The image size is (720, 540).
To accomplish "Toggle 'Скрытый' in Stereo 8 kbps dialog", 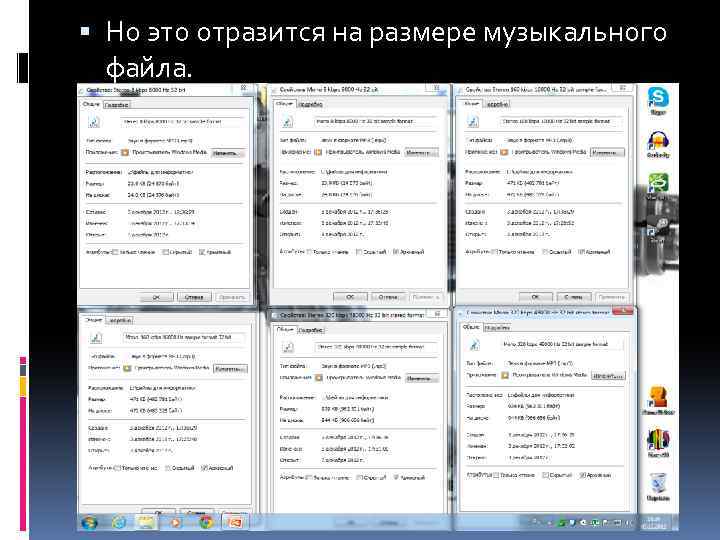I will (x=165, y=252).
